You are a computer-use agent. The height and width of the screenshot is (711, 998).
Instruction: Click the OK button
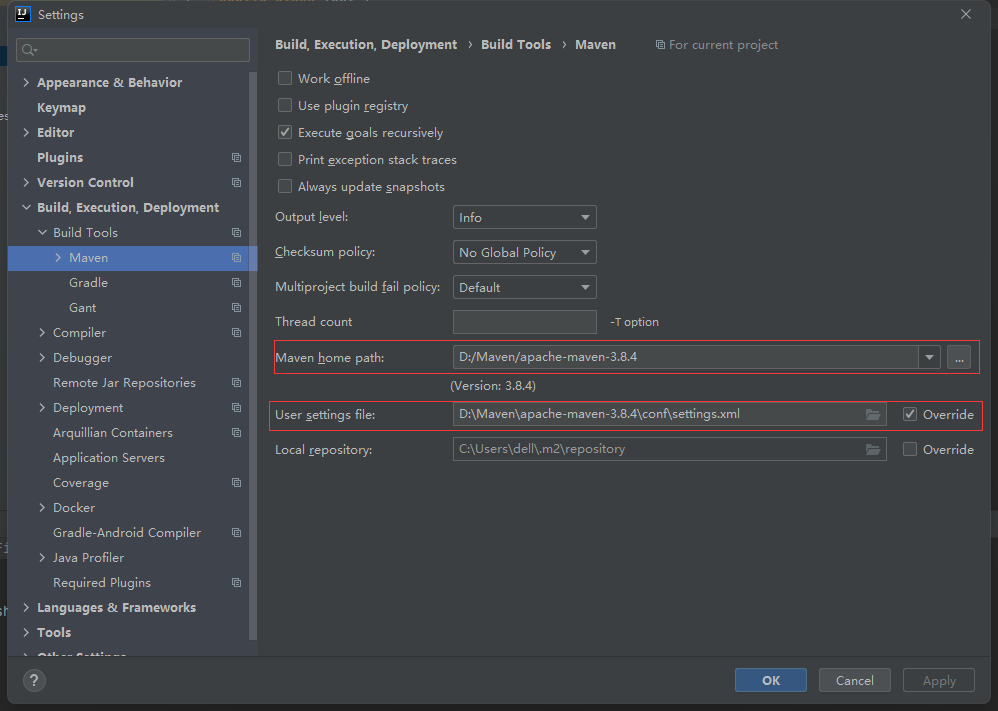(770, 680)
